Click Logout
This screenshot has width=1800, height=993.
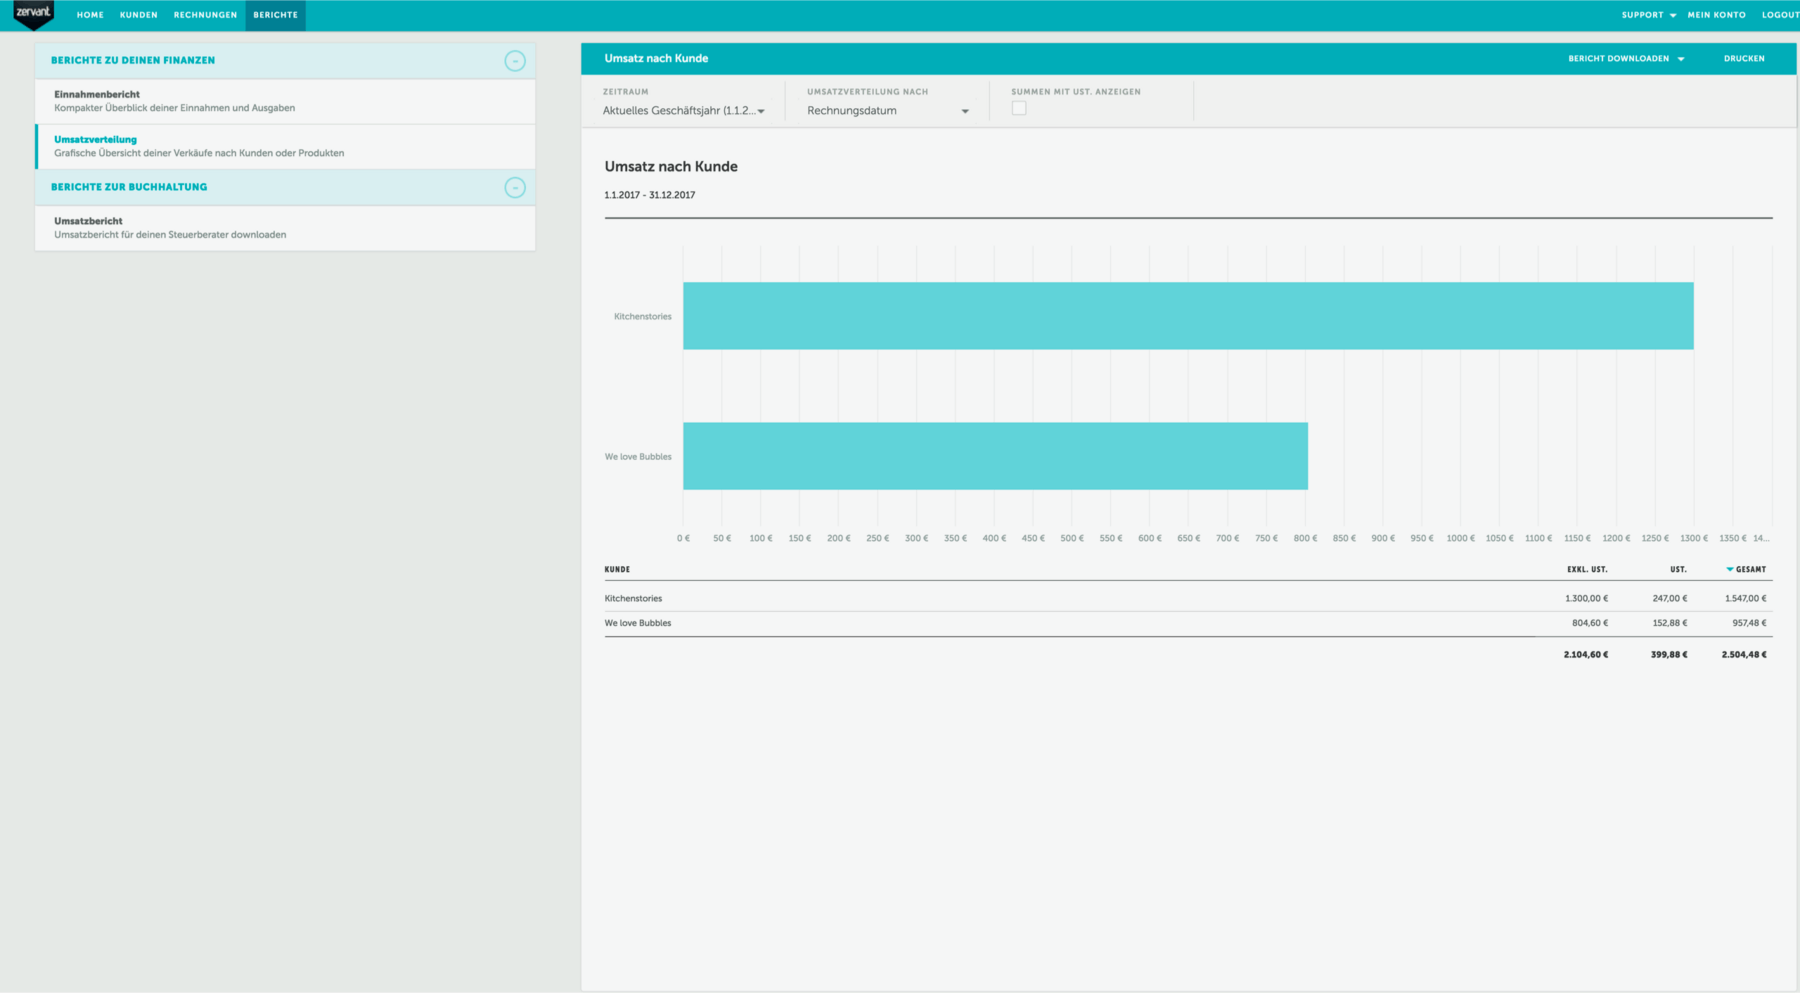tap(1780, 15)
